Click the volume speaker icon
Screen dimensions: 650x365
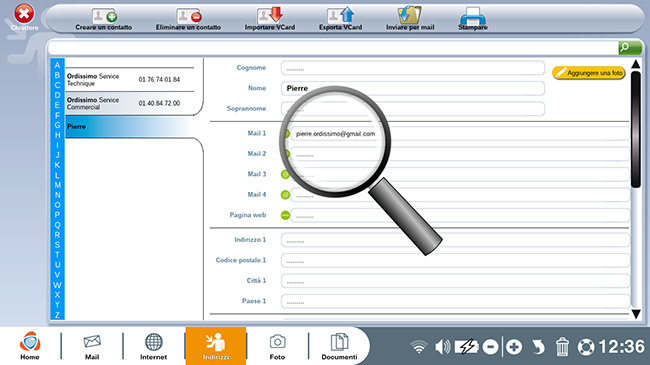(443, 347)
